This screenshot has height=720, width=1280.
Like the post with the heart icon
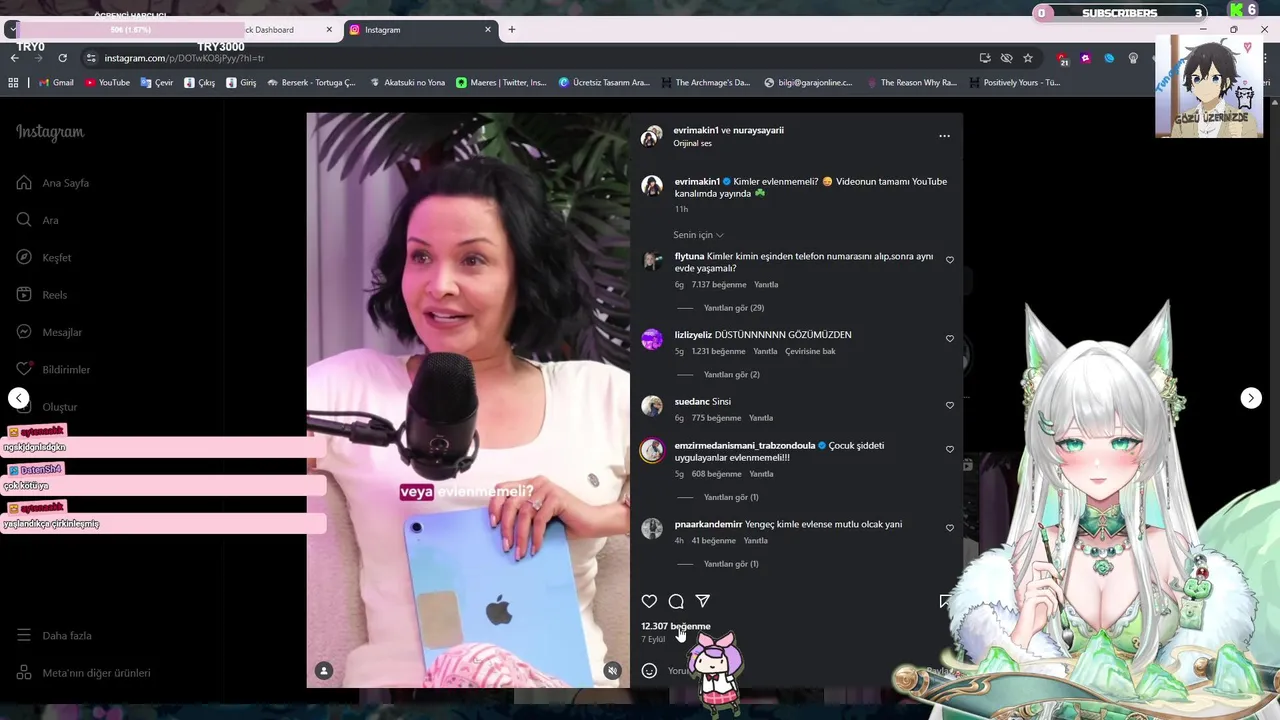point(649,601)
